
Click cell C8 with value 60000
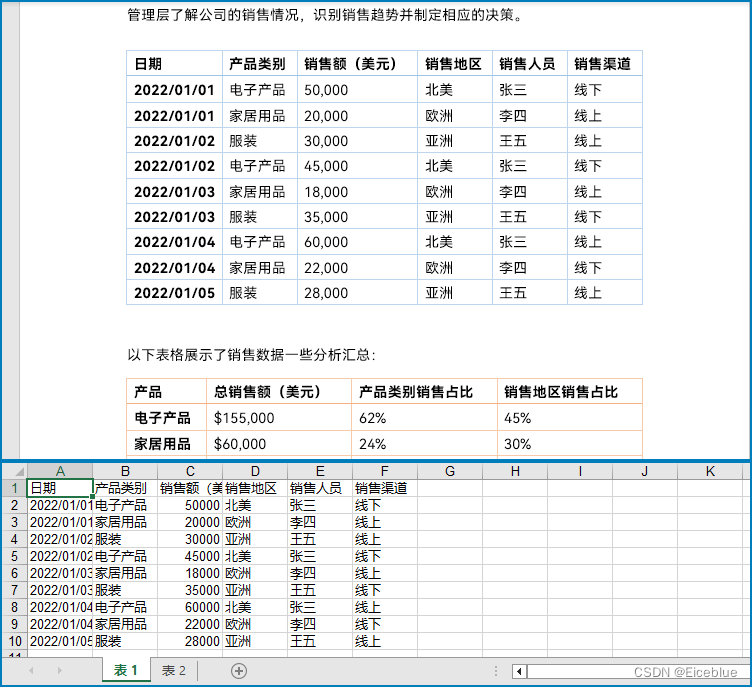coord(190,607)
